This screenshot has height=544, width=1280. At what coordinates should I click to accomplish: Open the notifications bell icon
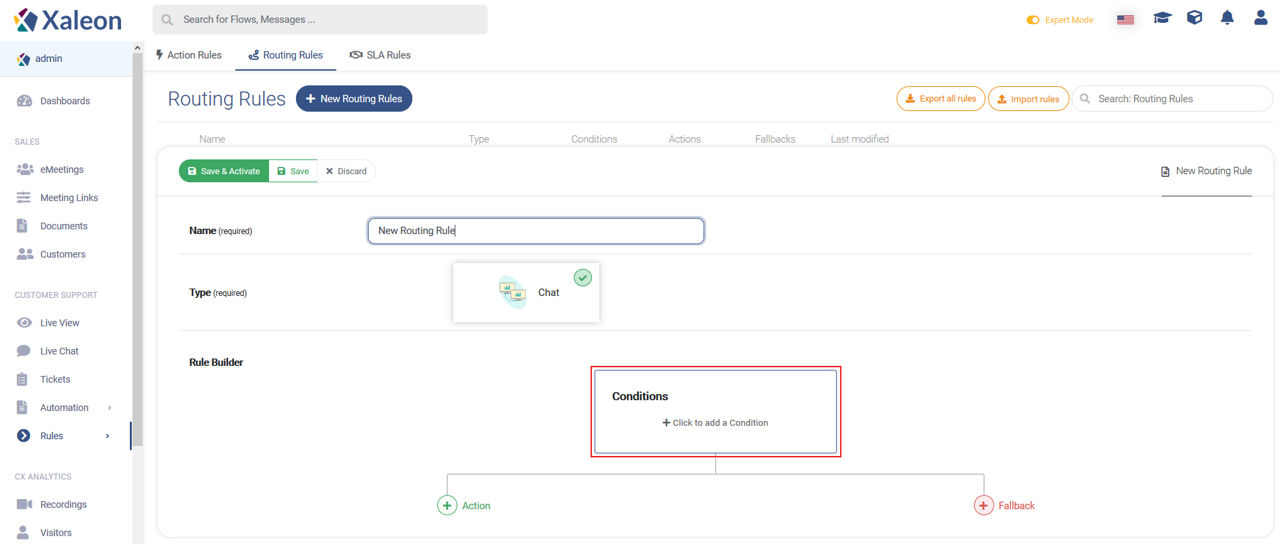click(x=1227, y=18)
